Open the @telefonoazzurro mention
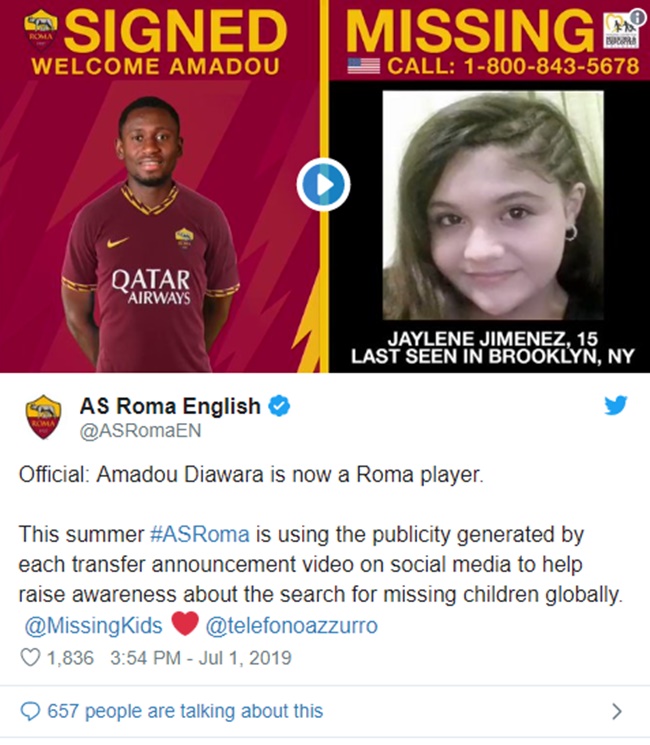The image size is (650, 745). 292,625
